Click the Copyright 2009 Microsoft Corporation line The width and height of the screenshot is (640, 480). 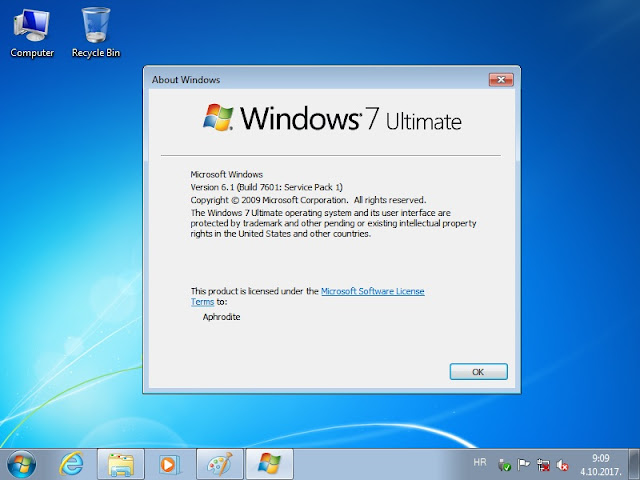click(x=308, y=200)
